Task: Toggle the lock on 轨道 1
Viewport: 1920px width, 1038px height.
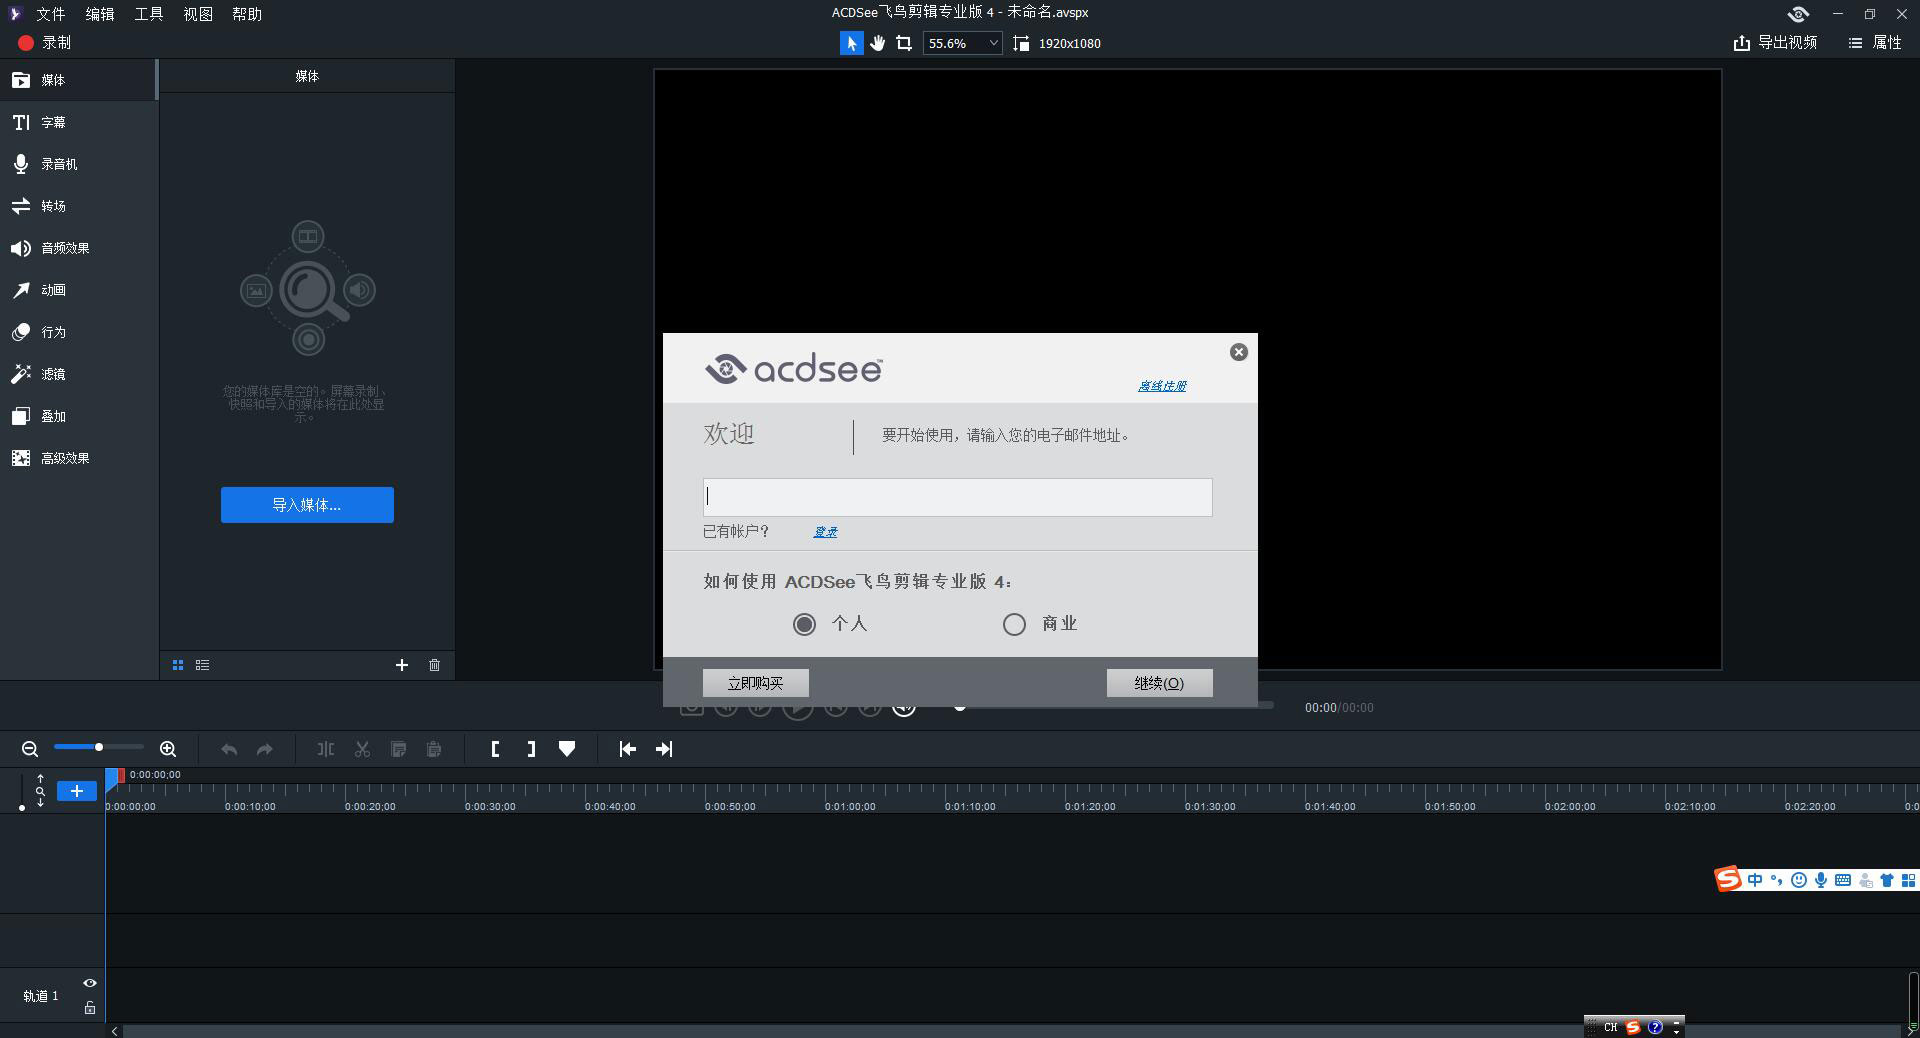Action: point(90,1008)
